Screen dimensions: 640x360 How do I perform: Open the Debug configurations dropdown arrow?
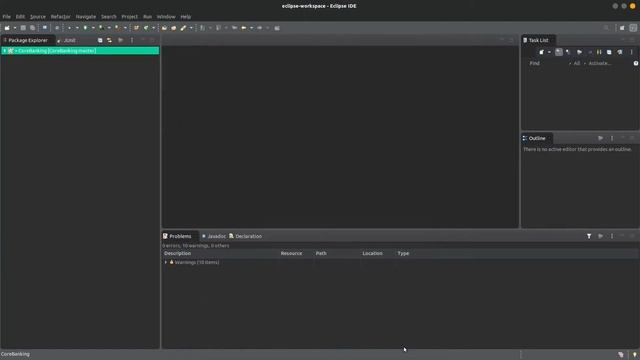coord(77,28)
